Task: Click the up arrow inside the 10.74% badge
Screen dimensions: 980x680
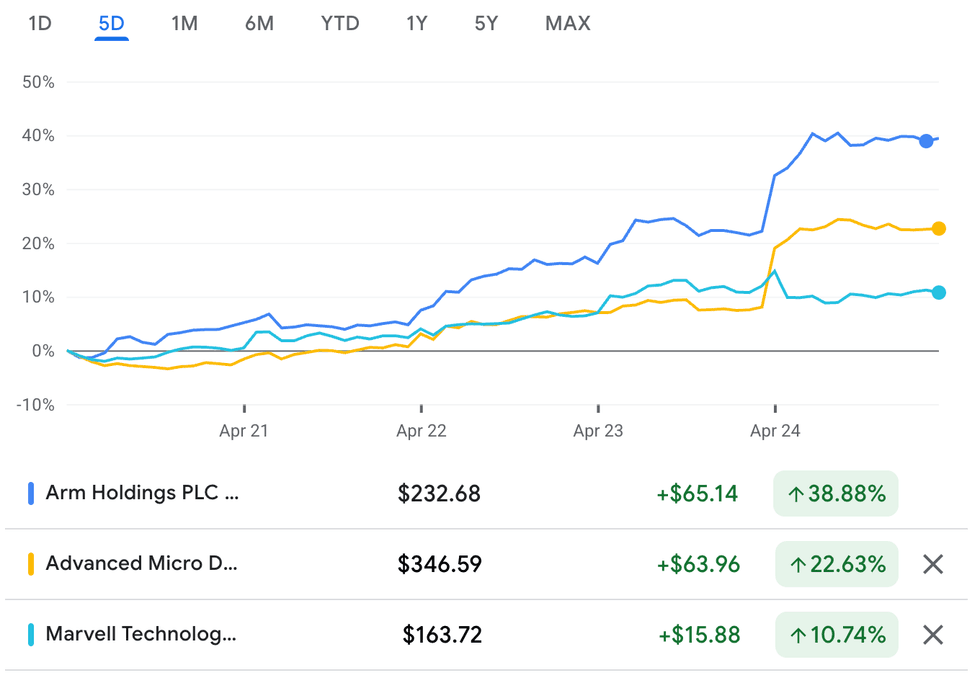Action: [x=798, y=635]
